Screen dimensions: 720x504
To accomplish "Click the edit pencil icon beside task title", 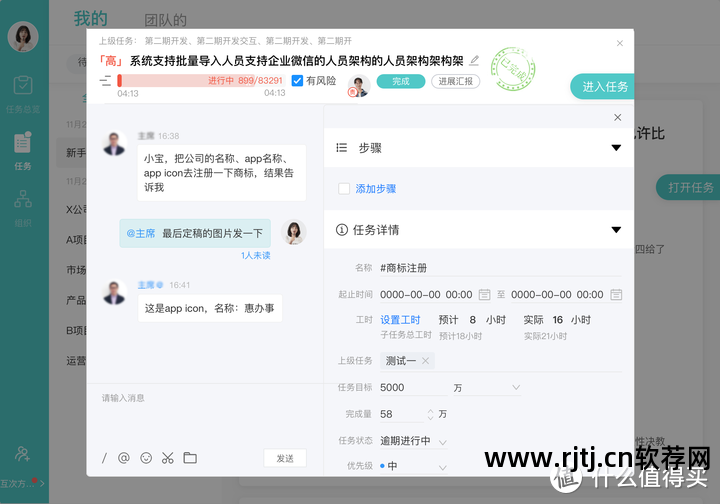I will tap(474, 61).
